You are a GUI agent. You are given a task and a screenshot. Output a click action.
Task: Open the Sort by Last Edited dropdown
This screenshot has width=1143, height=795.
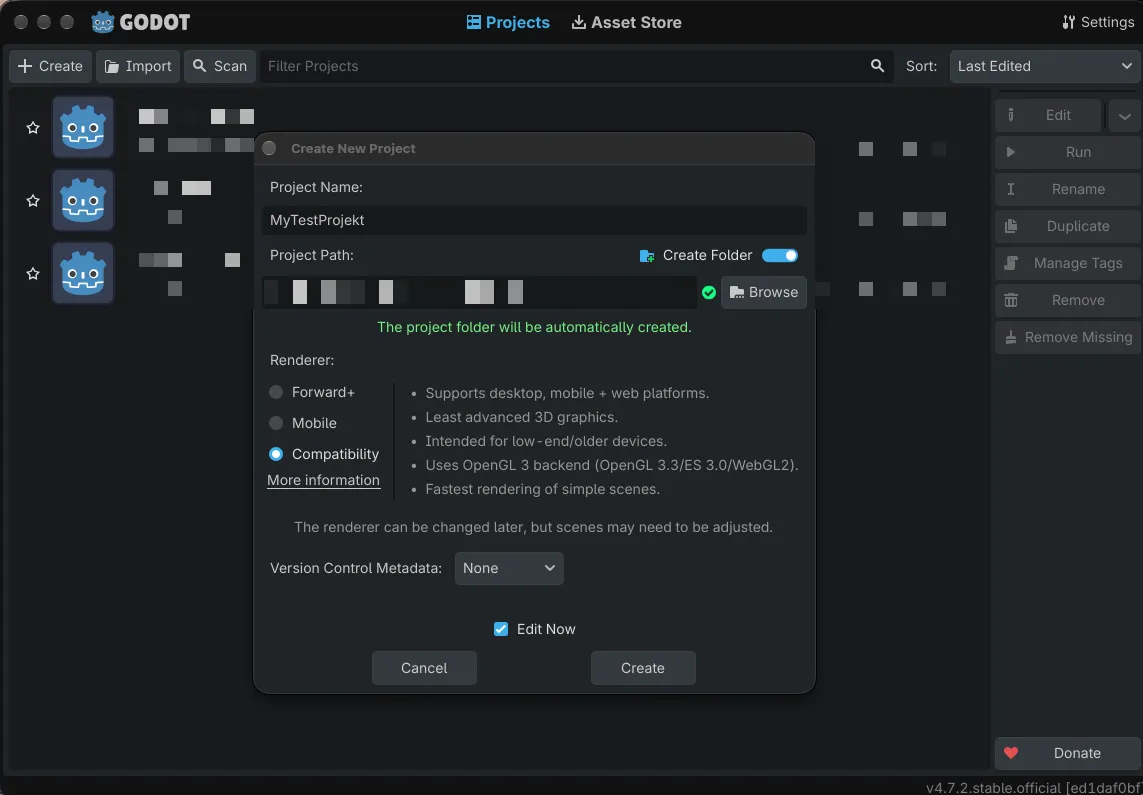(x=1045, y=66)
